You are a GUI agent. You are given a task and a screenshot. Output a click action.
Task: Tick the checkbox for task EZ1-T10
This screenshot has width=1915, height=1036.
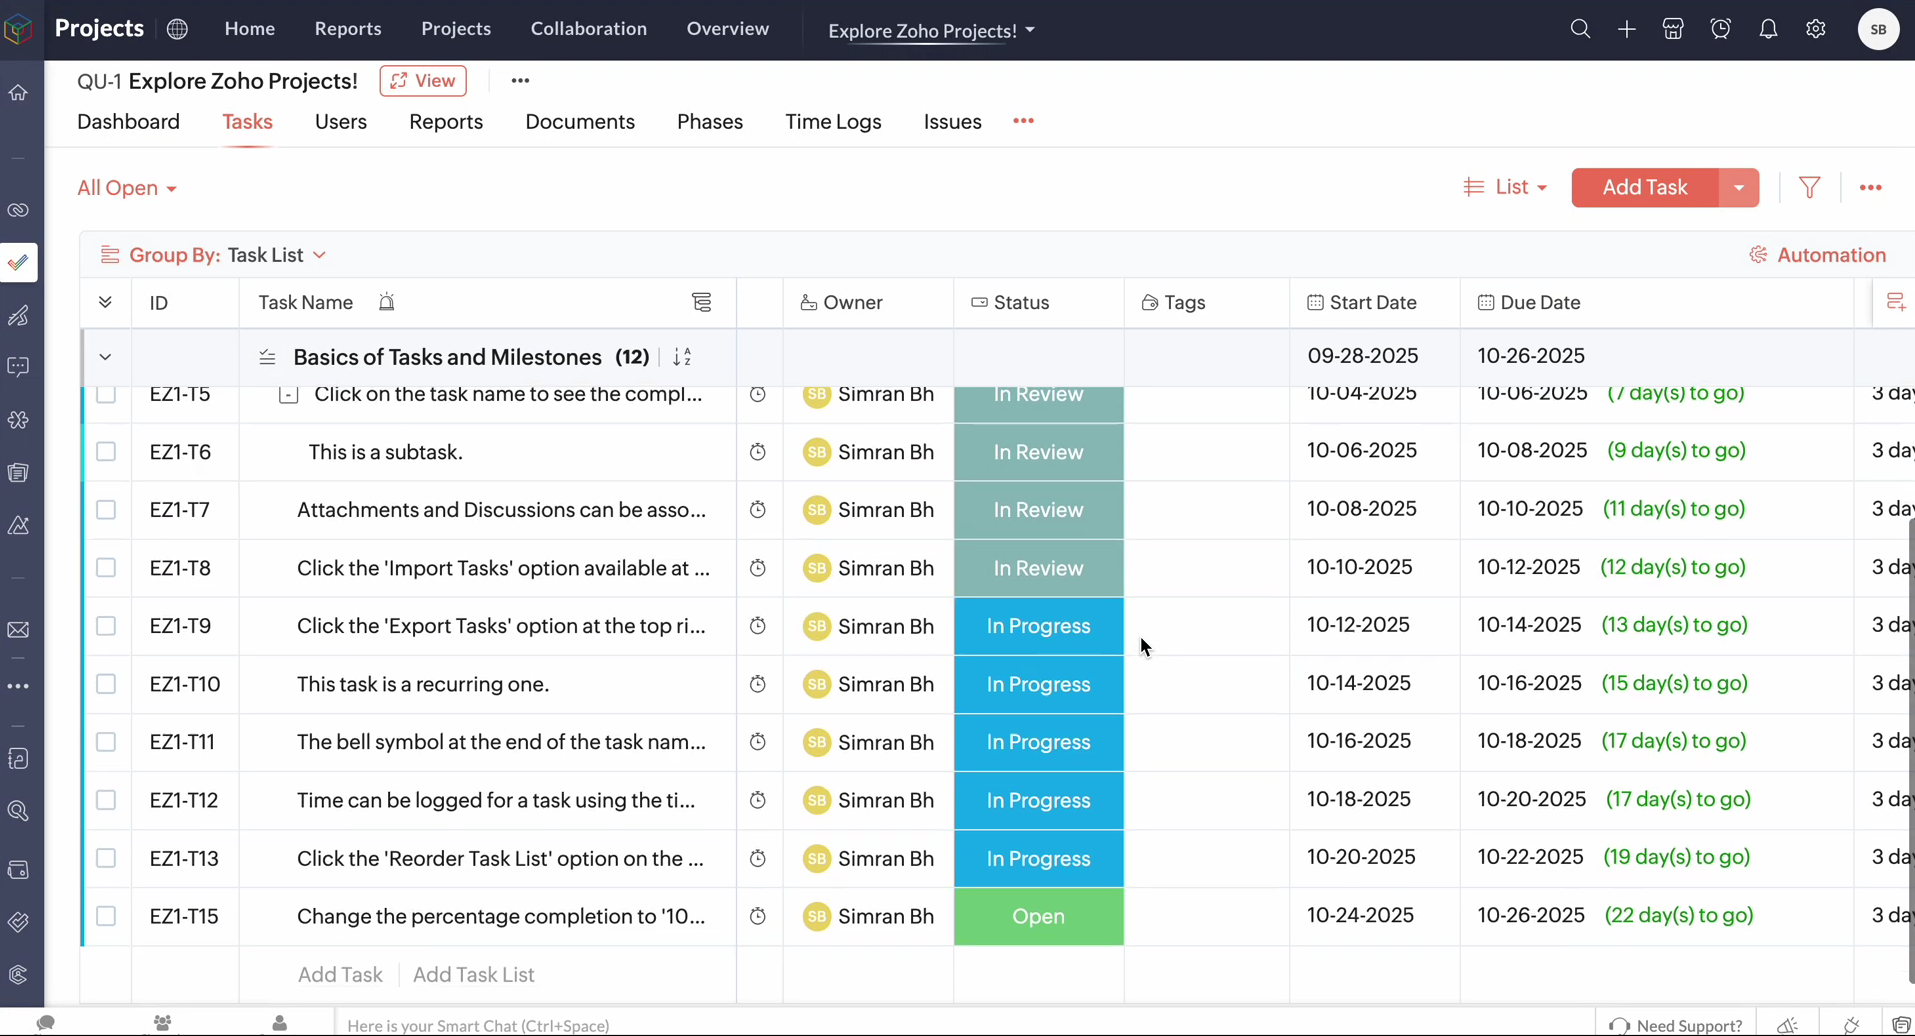[106, 684]
